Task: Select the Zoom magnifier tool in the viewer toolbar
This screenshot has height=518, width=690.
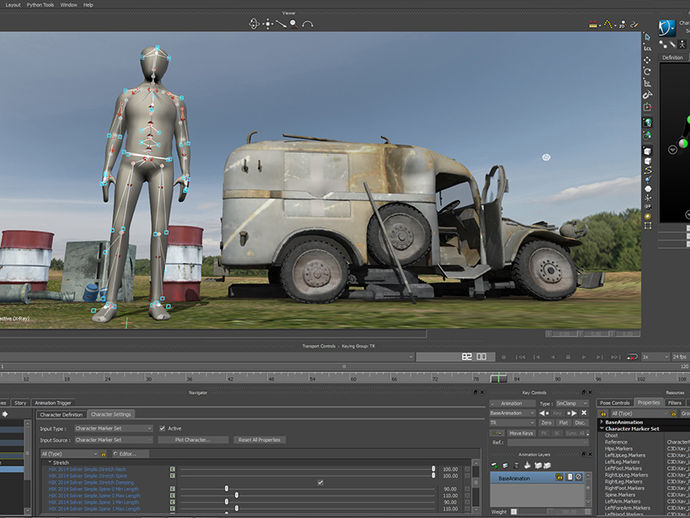Action: tap(294, 24)
